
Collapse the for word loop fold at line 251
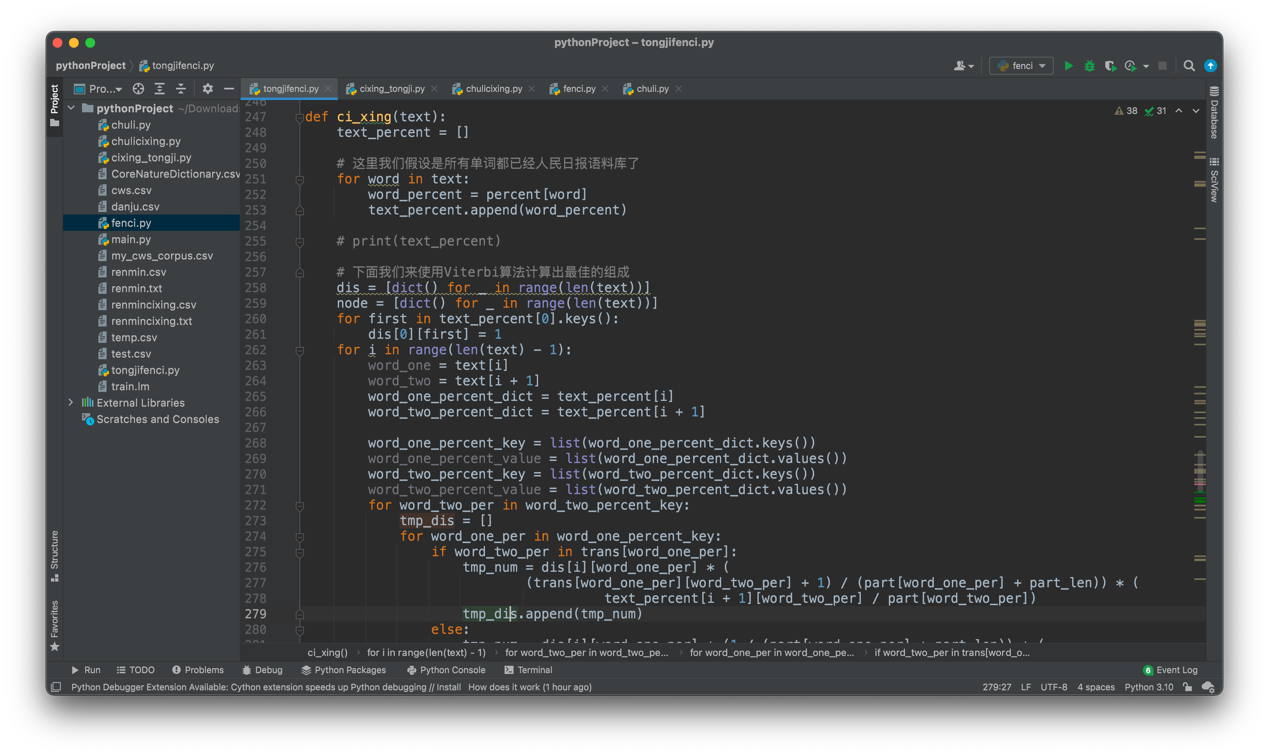pos(299,179)
